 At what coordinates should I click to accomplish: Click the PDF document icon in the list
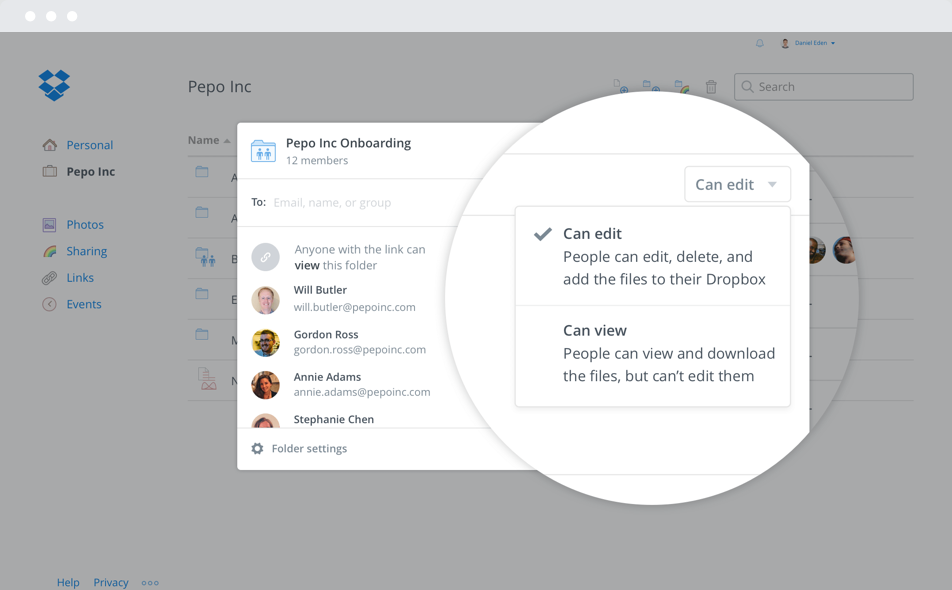tap(207, 378)
